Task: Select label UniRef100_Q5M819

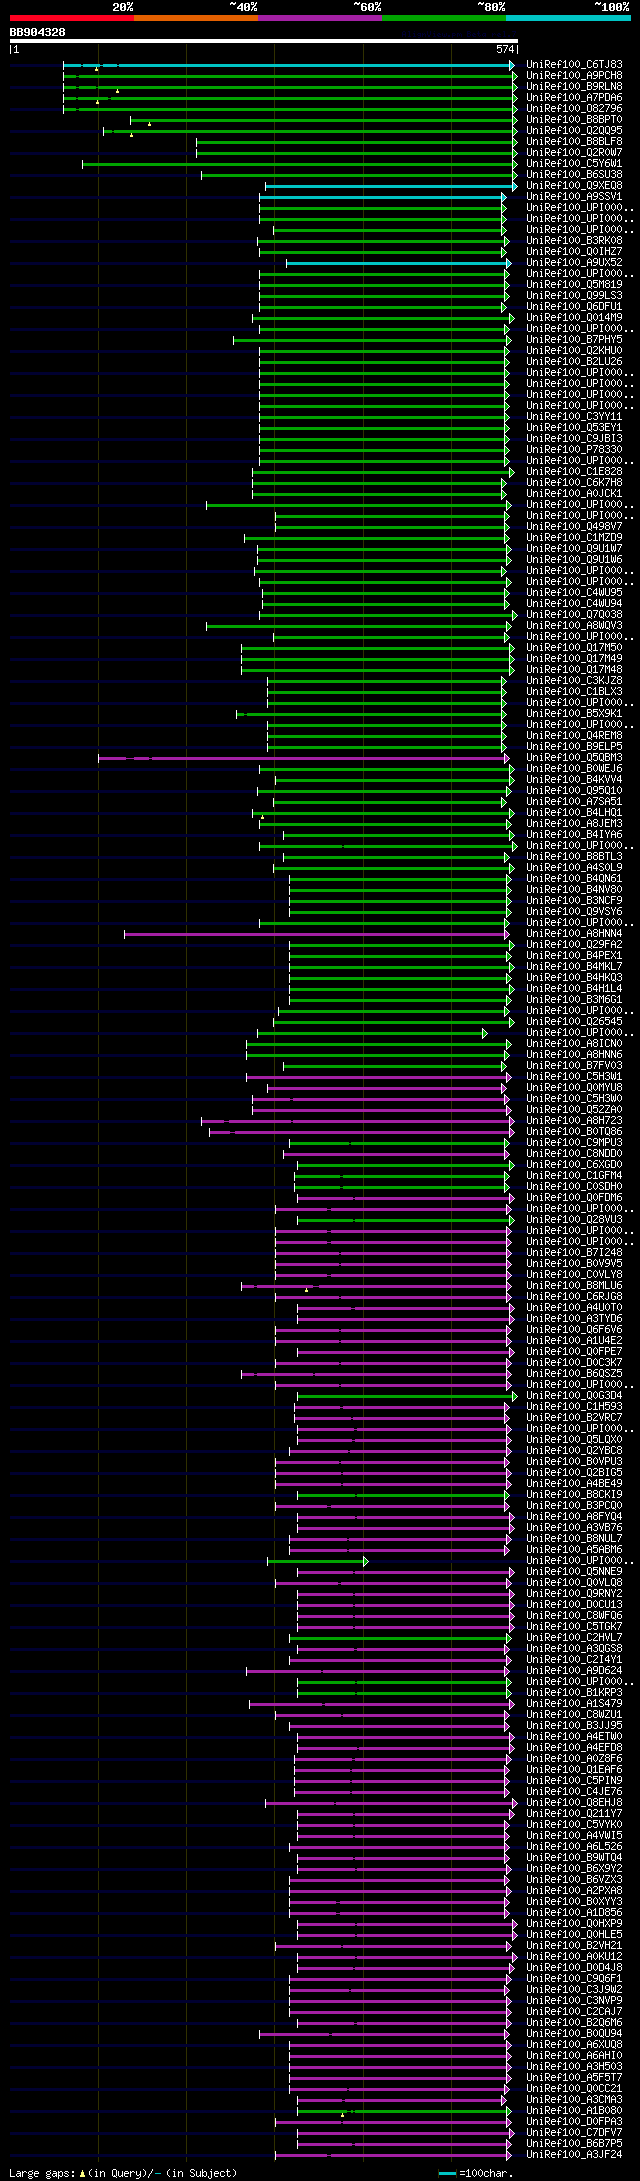Action: [x=574, y=284]
